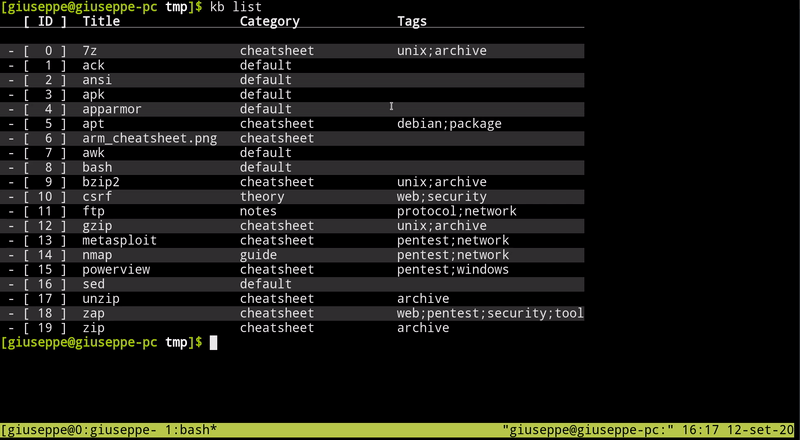Click the notes category for ftp
The image size is (800, 440).
pyautogui.click(x=258, y=211)
